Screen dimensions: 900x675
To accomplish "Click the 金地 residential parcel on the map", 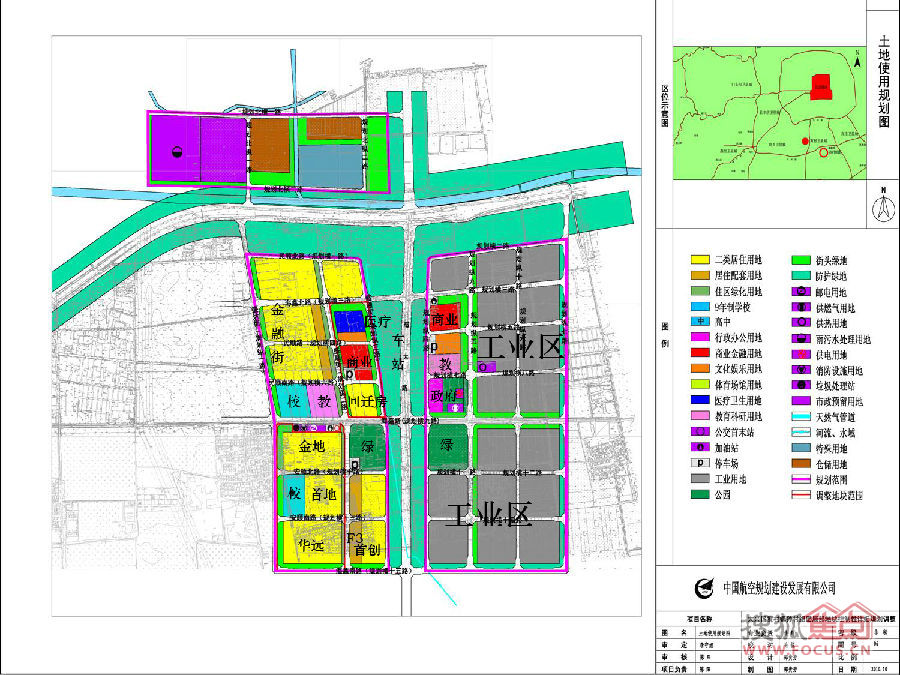I will [305, 446].
